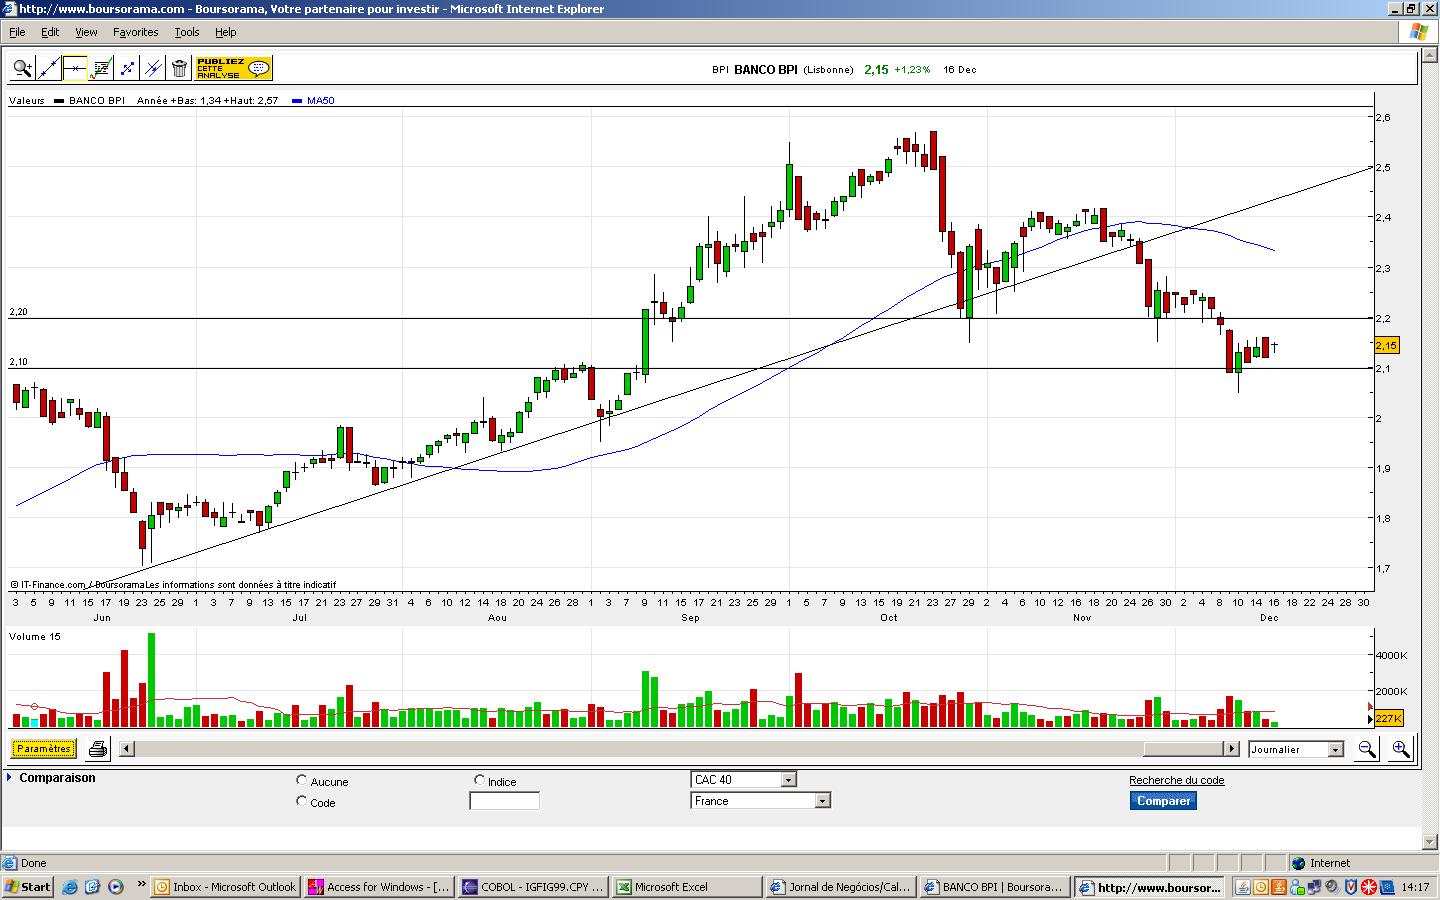Click the chart scrollbar right arrow
The width and height of the screenshot is (1440, 900).
[1232, 748]
